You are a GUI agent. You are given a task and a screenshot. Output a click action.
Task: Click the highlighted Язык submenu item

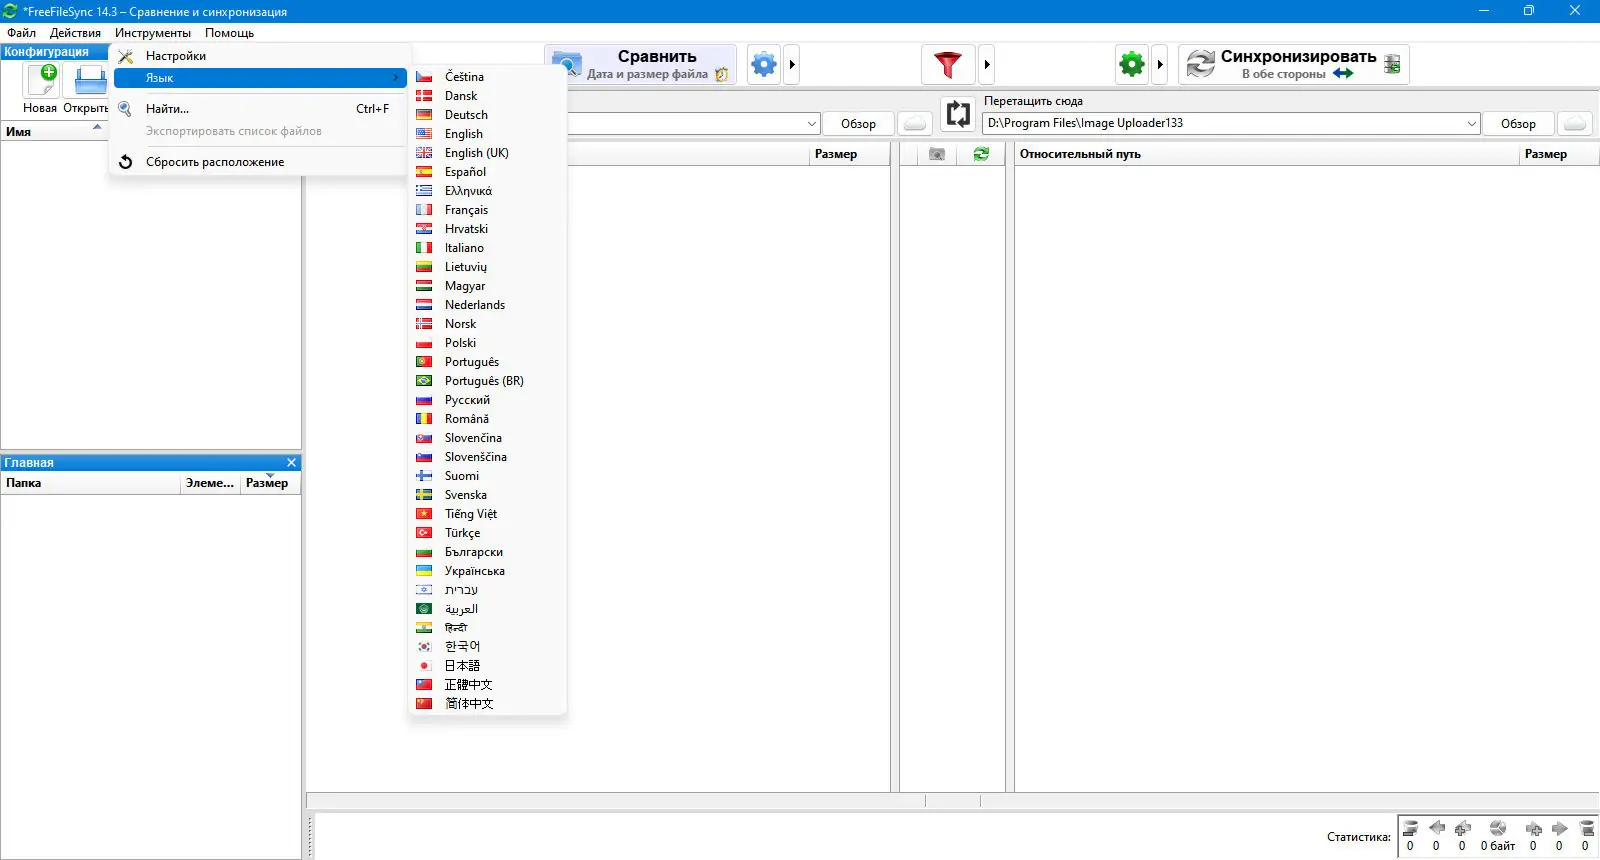(x=260, y=78)
